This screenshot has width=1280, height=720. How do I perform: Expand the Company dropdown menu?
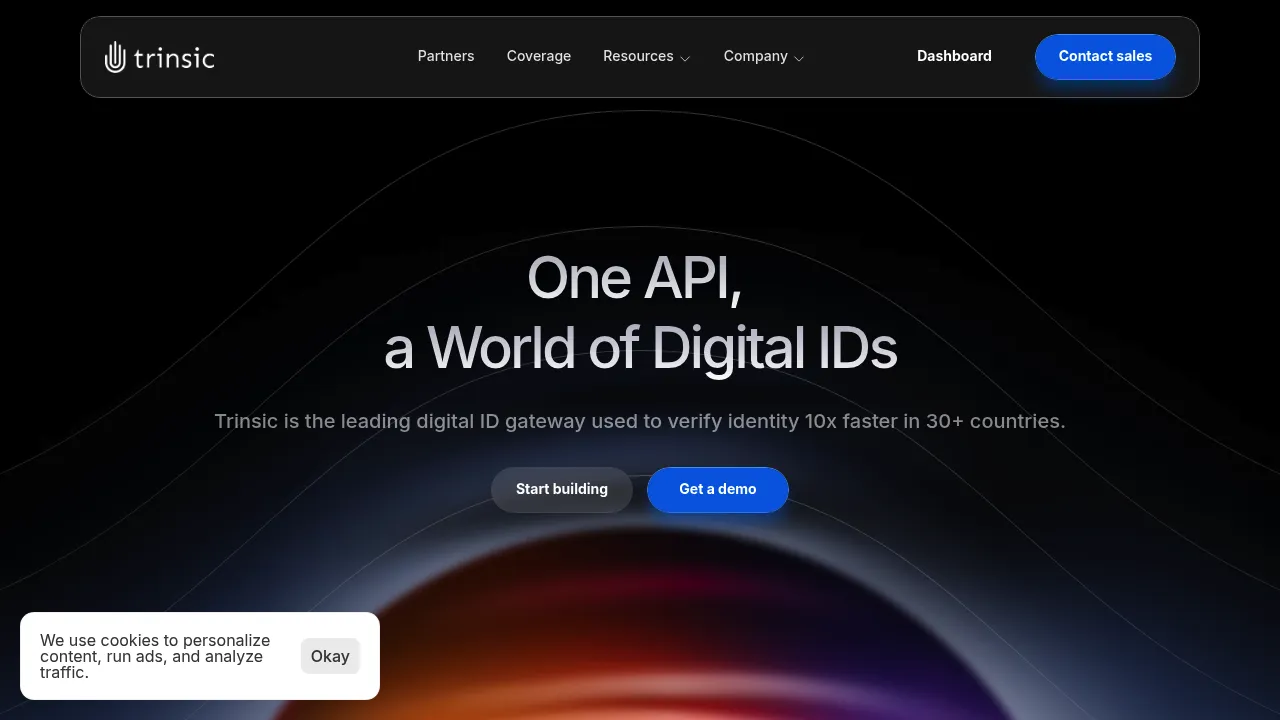click(x=764, y=56)
